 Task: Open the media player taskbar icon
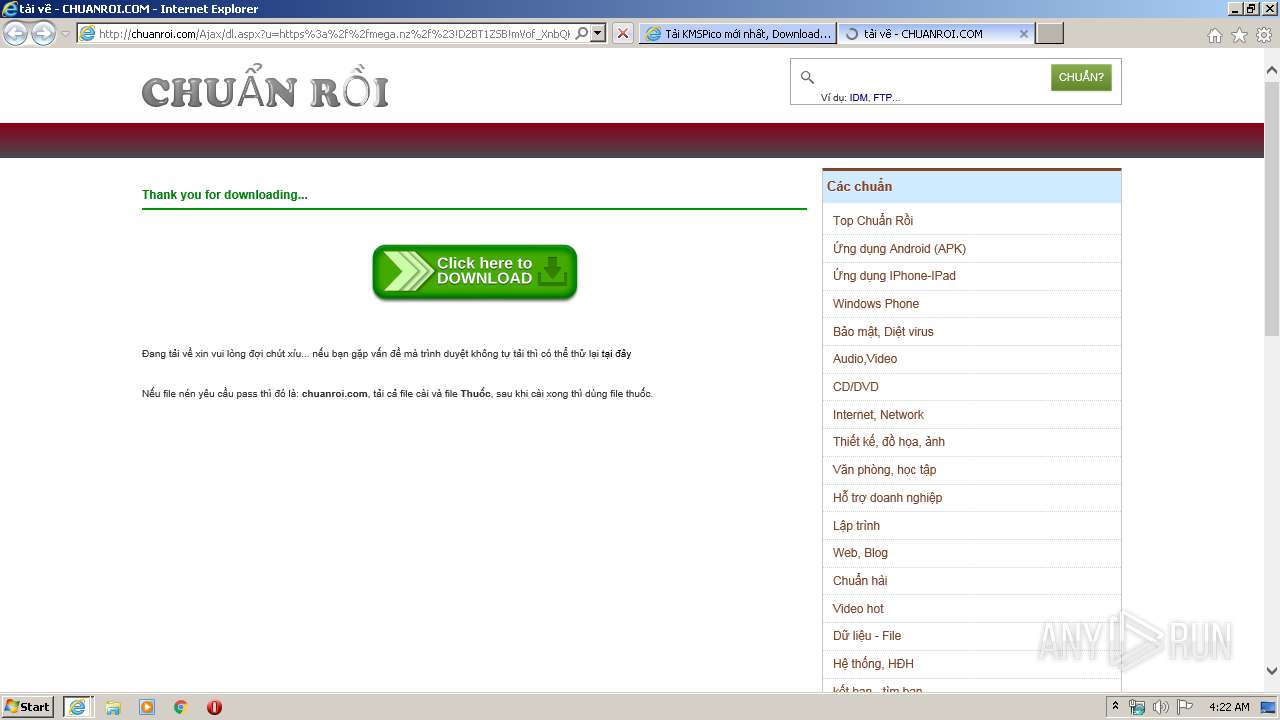pyautogui.click(x=147, y=707)
